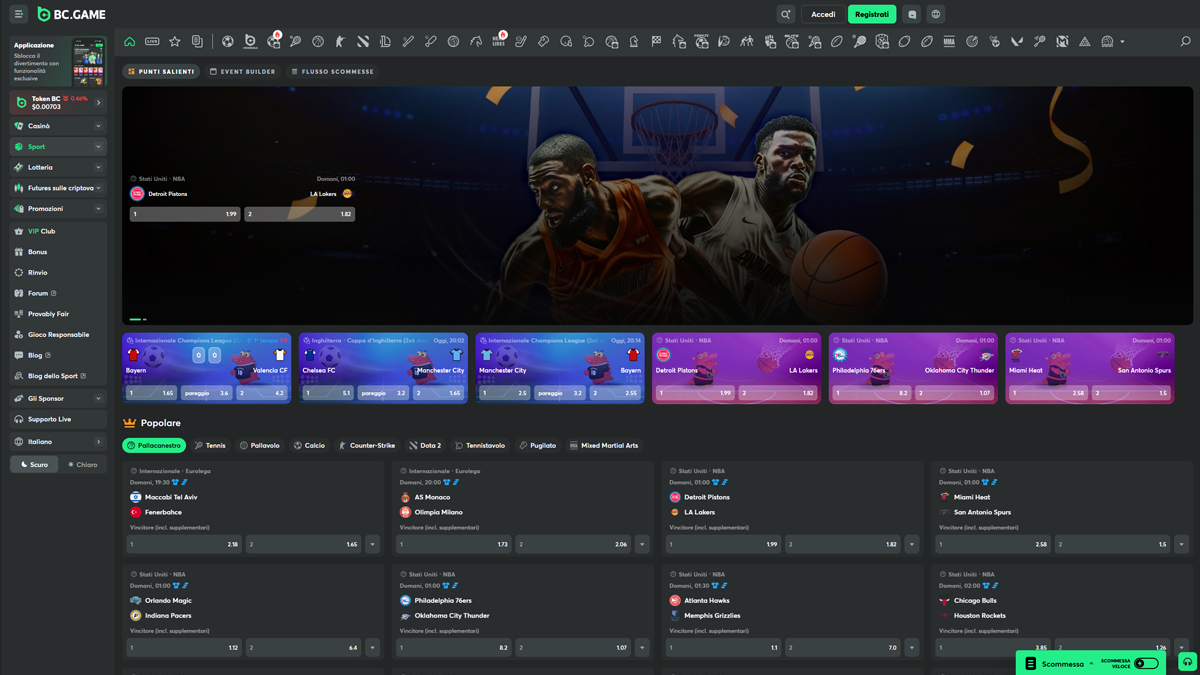
Task: Click the Home icon in sports toolbar
Action: pyautogui.click(x=129, y=42)
